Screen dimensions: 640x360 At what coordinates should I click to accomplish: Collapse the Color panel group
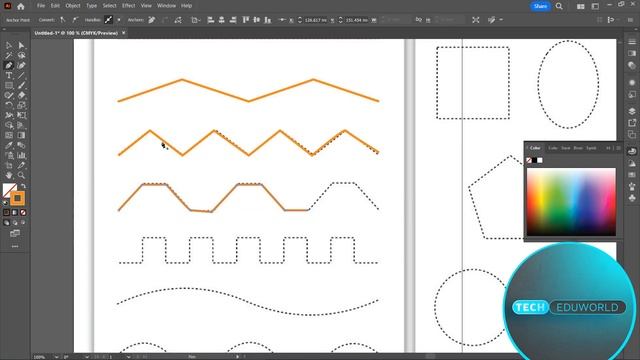pyautogui.click(x=608, y=148)
